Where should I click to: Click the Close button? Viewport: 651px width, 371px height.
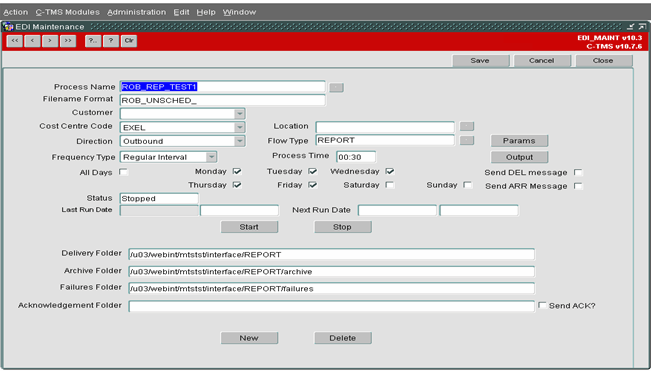coord(603,61)
